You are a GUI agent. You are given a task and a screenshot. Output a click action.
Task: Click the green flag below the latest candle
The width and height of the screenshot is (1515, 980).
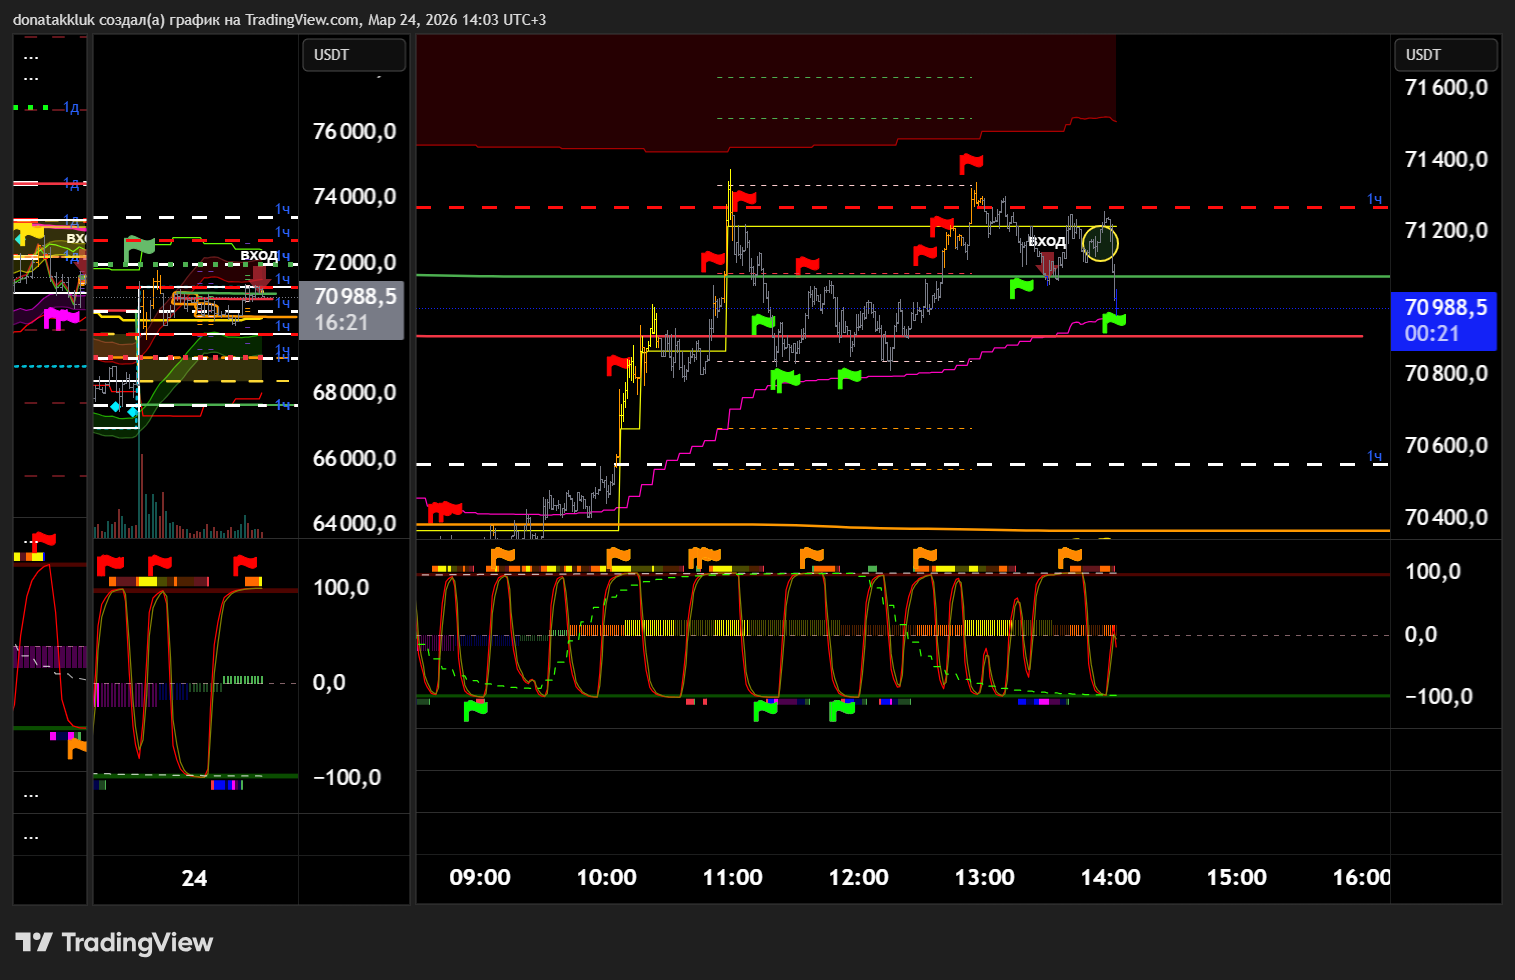pos(1113,321)
